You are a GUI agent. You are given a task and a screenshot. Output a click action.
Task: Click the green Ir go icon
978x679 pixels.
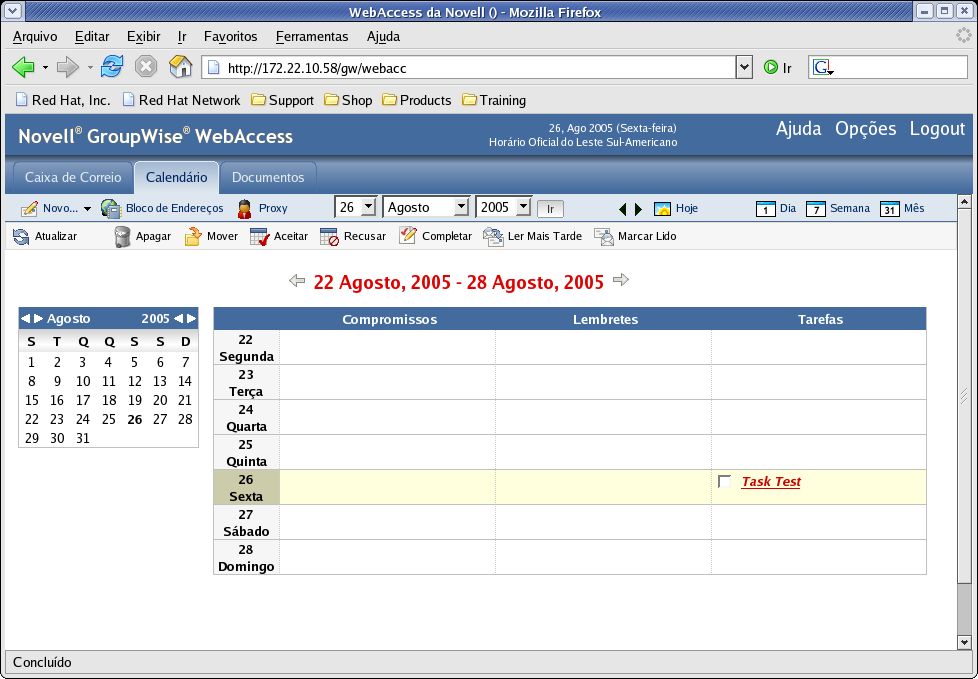pyautogui.click(x=771, y=67)
